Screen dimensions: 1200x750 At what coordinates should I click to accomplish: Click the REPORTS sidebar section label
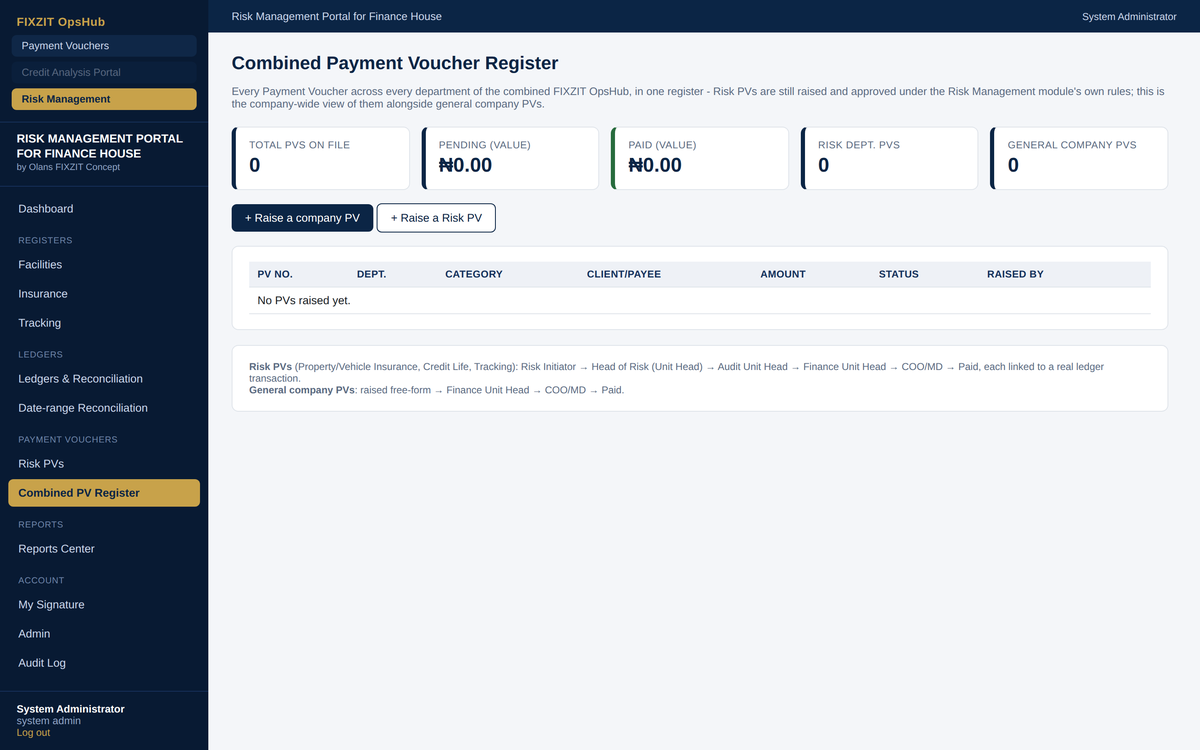pyautogui.click(x=41, y=524)
